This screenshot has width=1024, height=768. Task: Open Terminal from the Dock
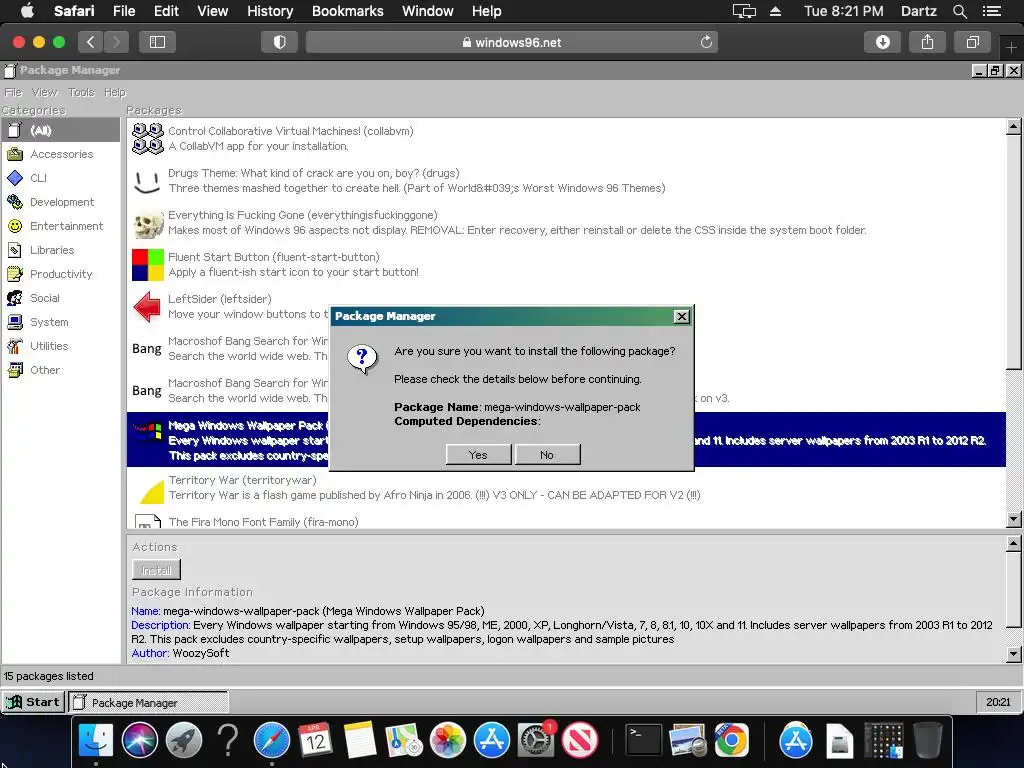pyautogui.click(x=644, y=741)
